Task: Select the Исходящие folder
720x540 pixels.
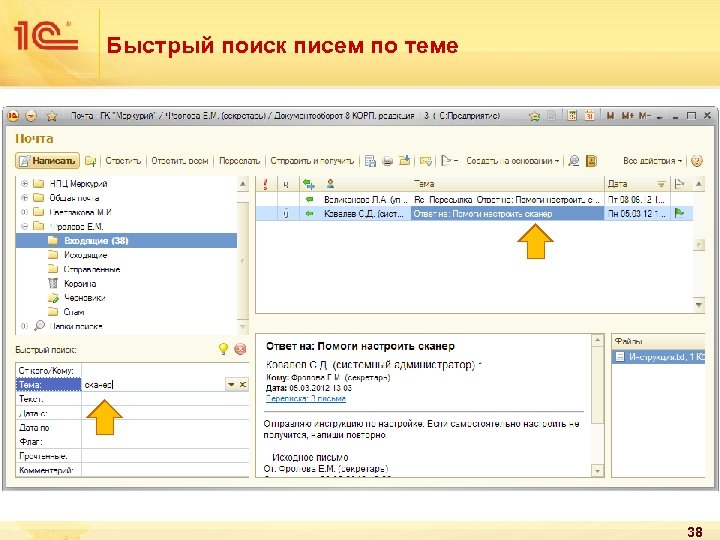Action: coord(85,255)
